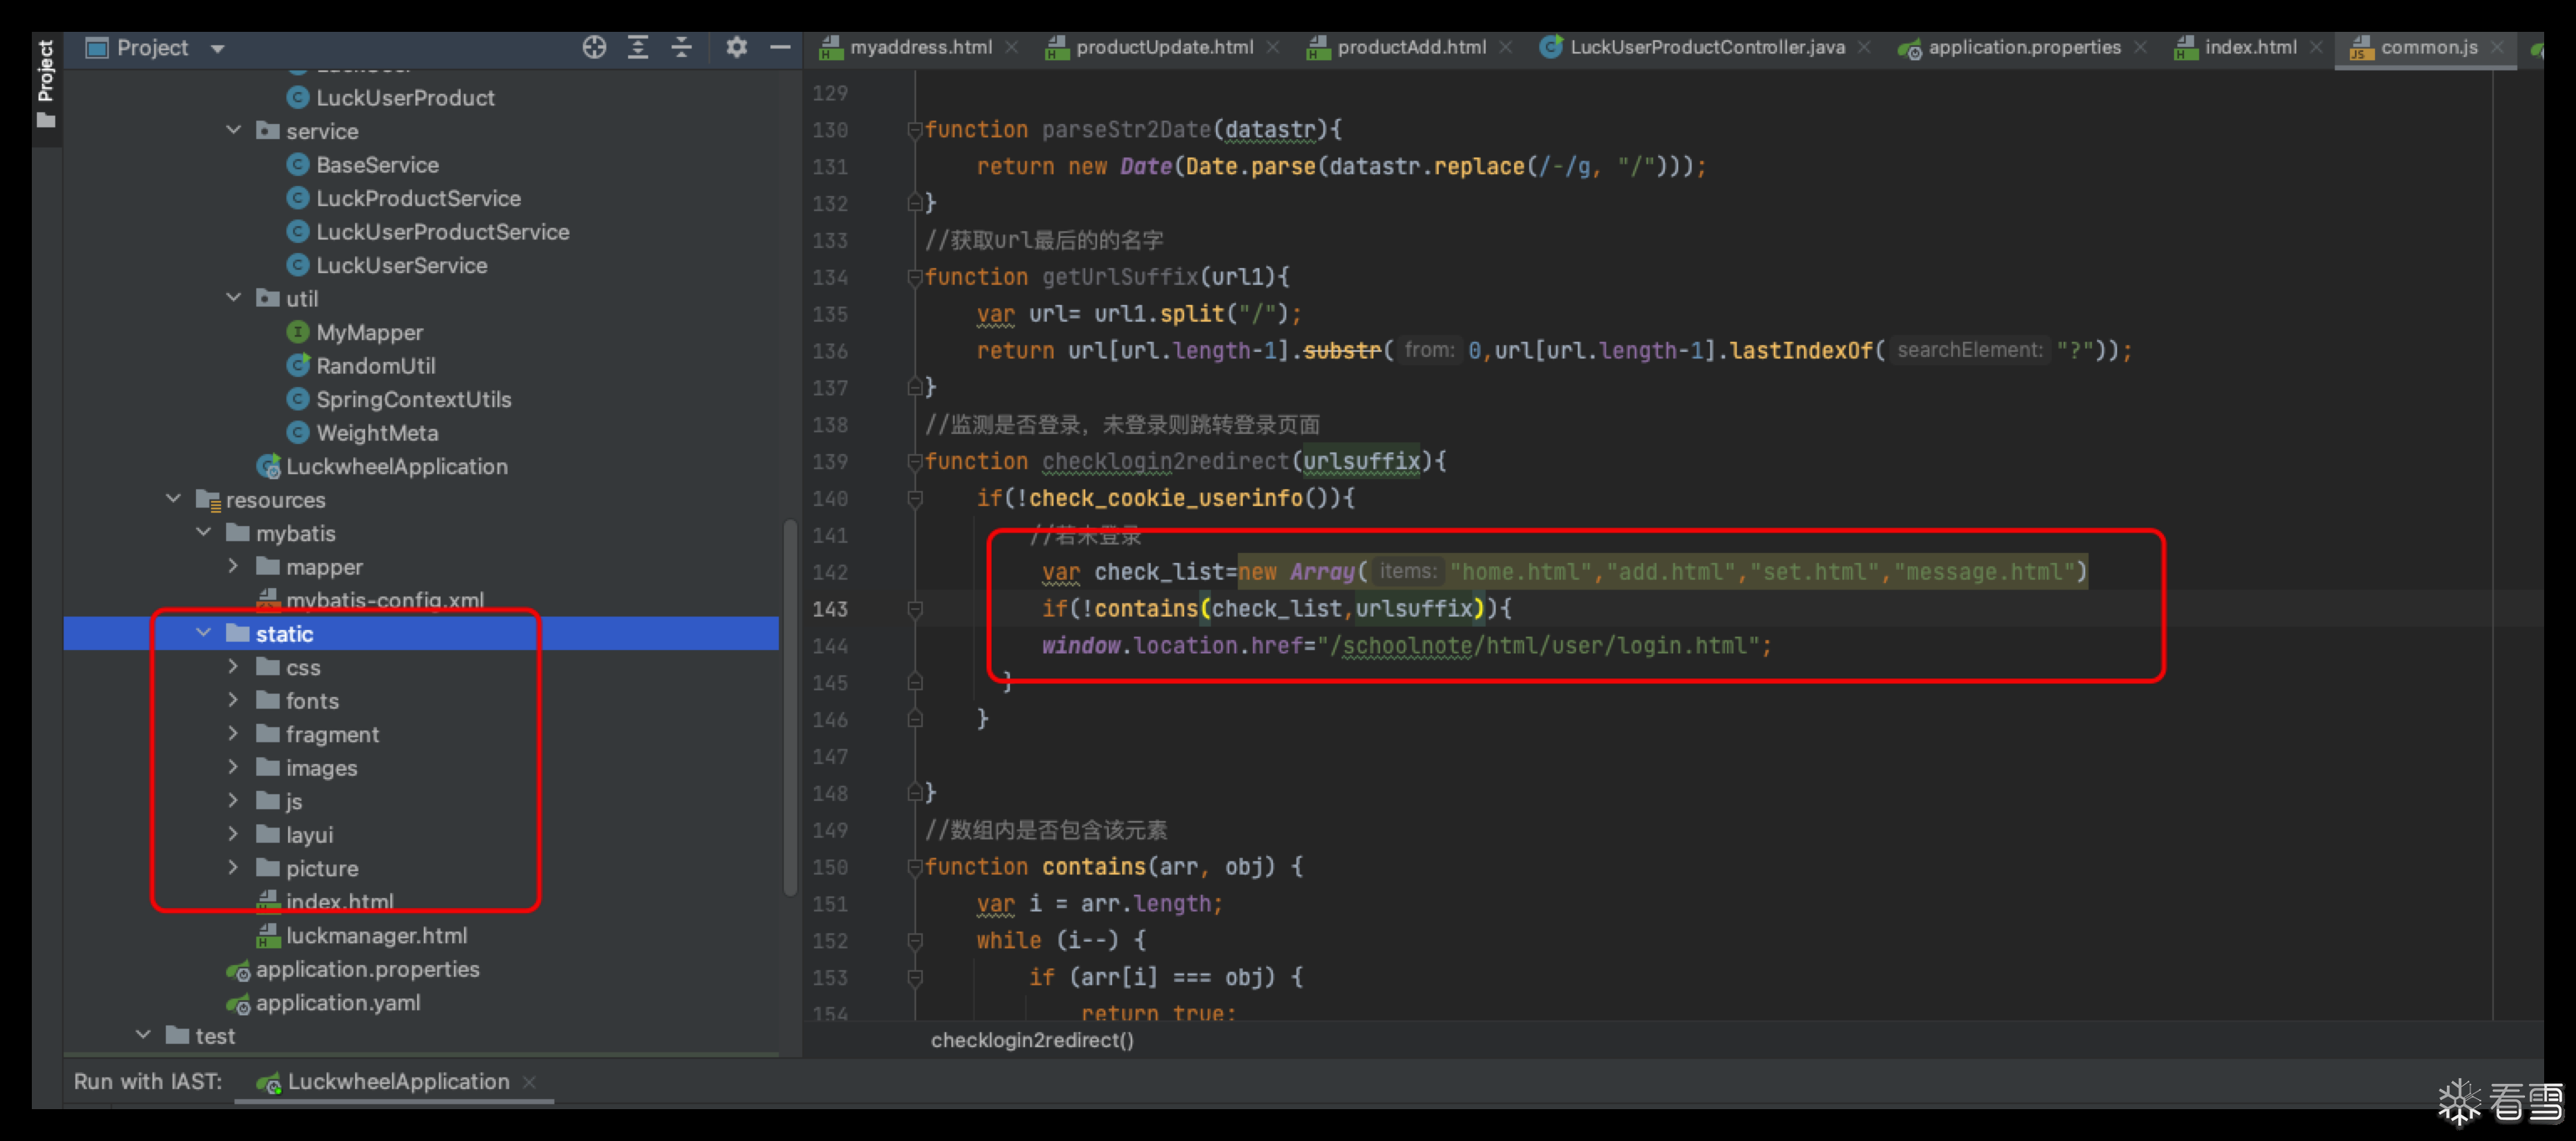Collapse the static folder
This screenshot has width=2576, height=1141.
pos(204,633)
